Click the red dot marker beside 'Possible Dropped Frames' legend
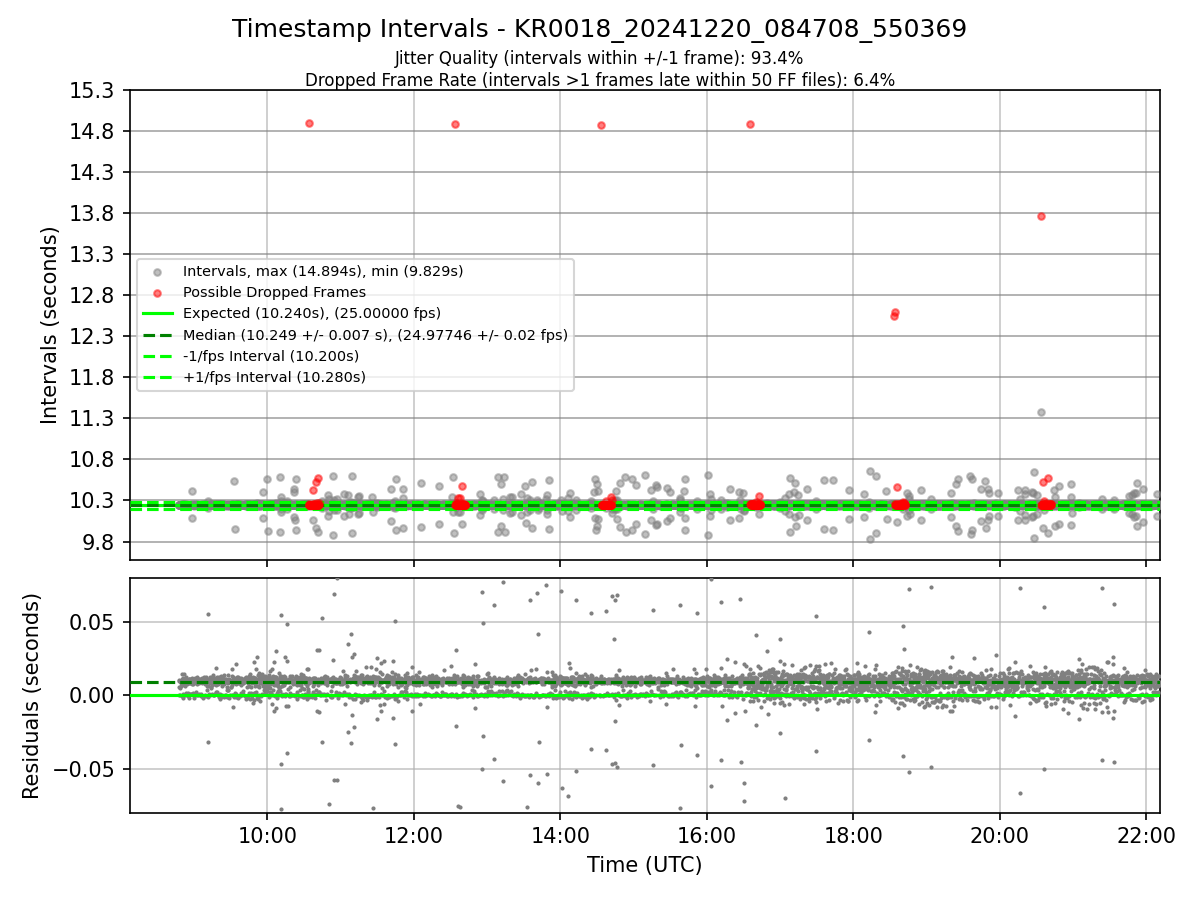Image resolution: width=1200 pixels, height=900 pixels. coord(157,293)
